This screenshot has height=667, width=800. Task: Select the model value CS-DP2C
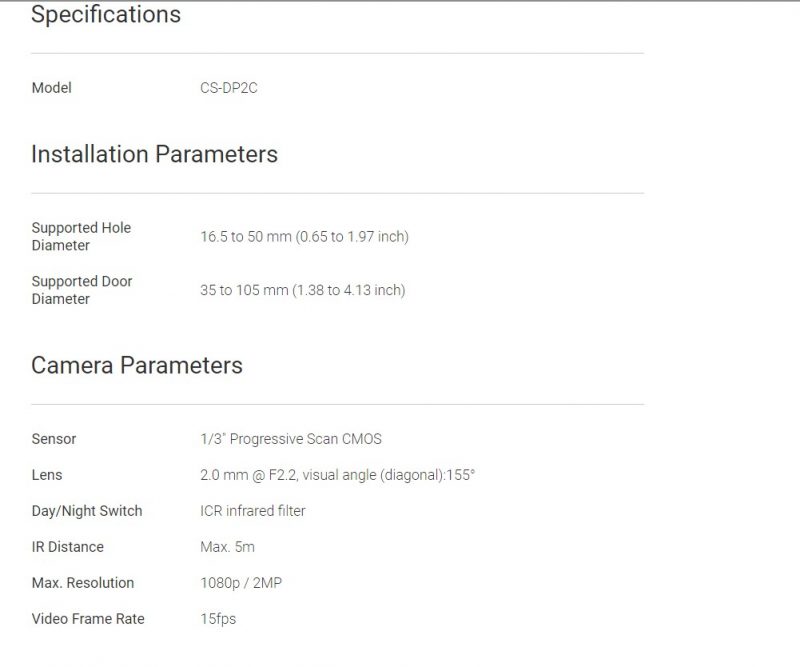[229, 88]
